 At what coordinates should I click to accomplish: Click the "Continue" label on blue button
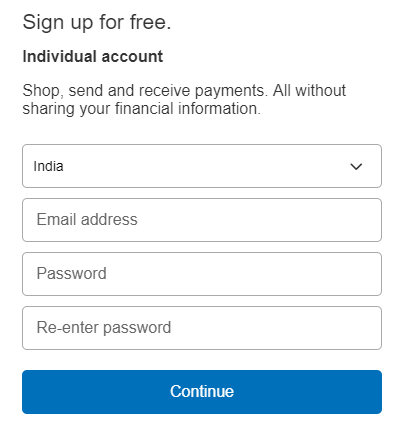(x=202, y=391)
